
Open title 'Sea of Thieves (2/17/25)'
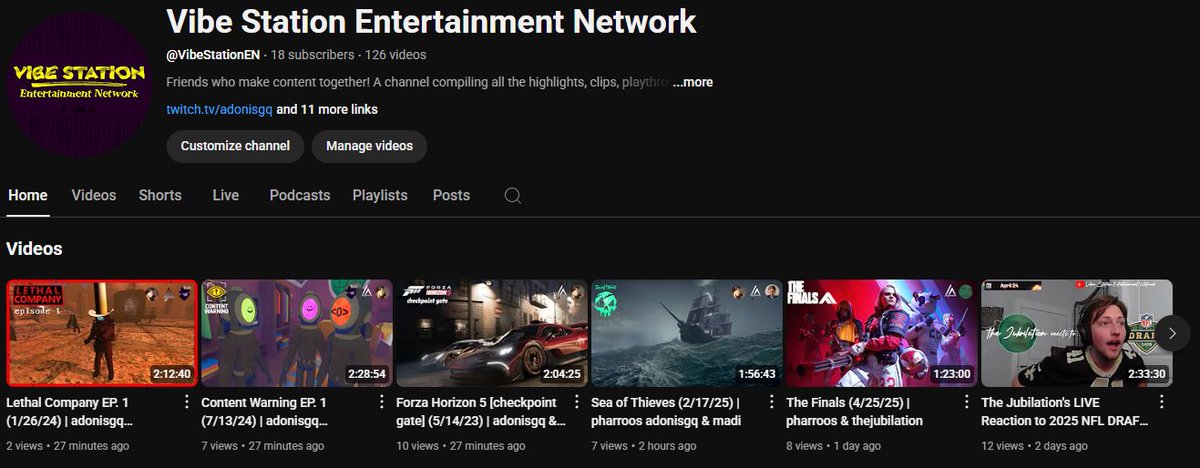tap(666, 412)
